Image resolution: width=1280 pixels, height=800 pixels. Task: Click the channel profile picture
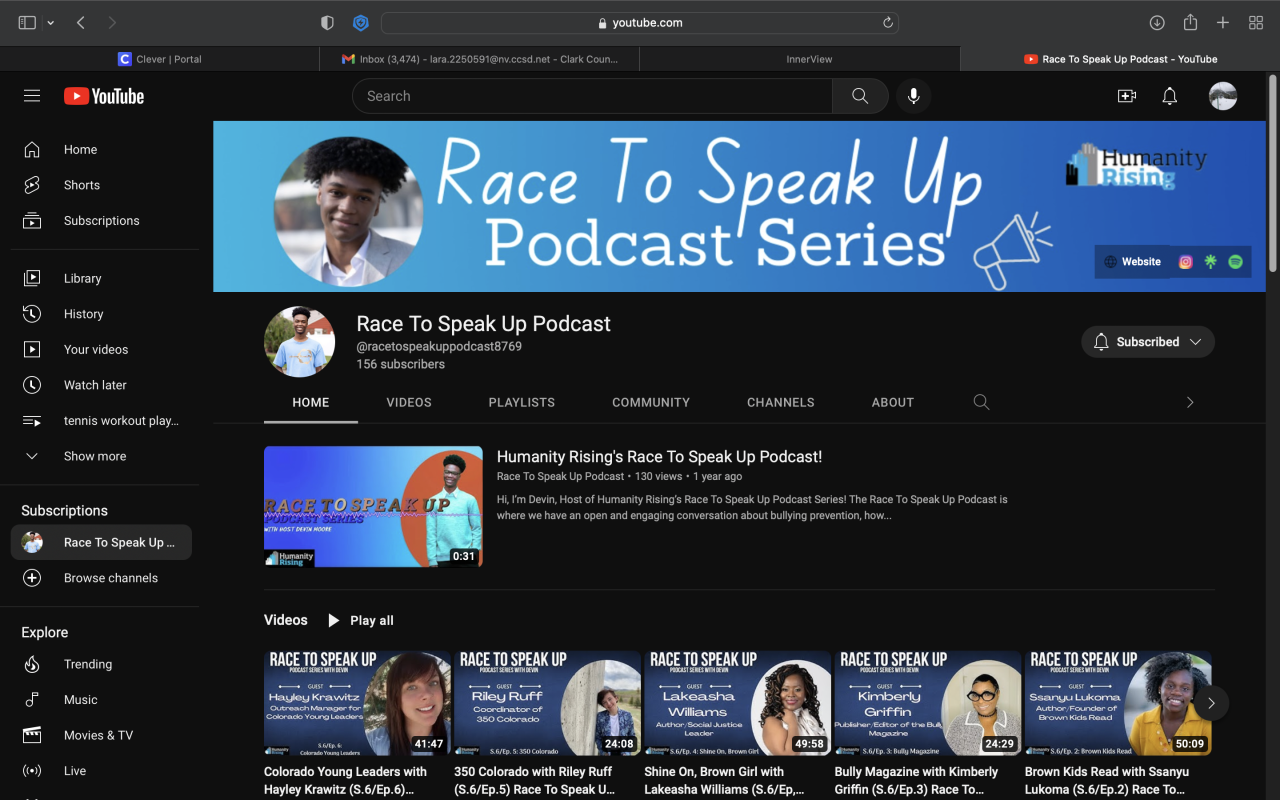[300, 342]
